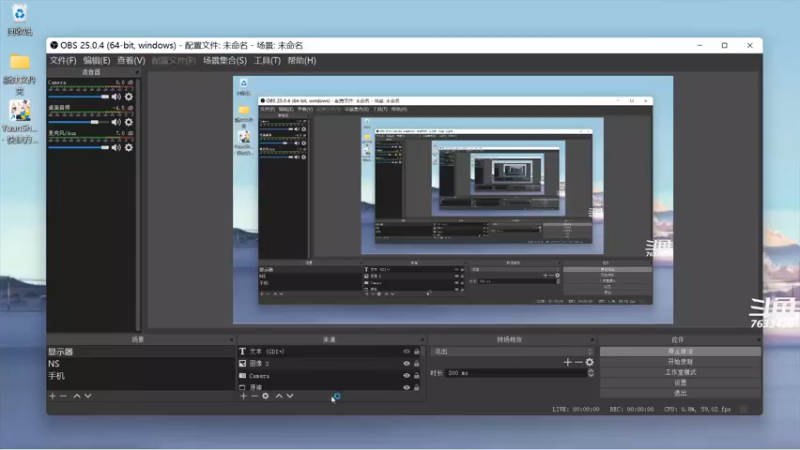Toggle visibility of the 图像 3 source

point(407,364)
